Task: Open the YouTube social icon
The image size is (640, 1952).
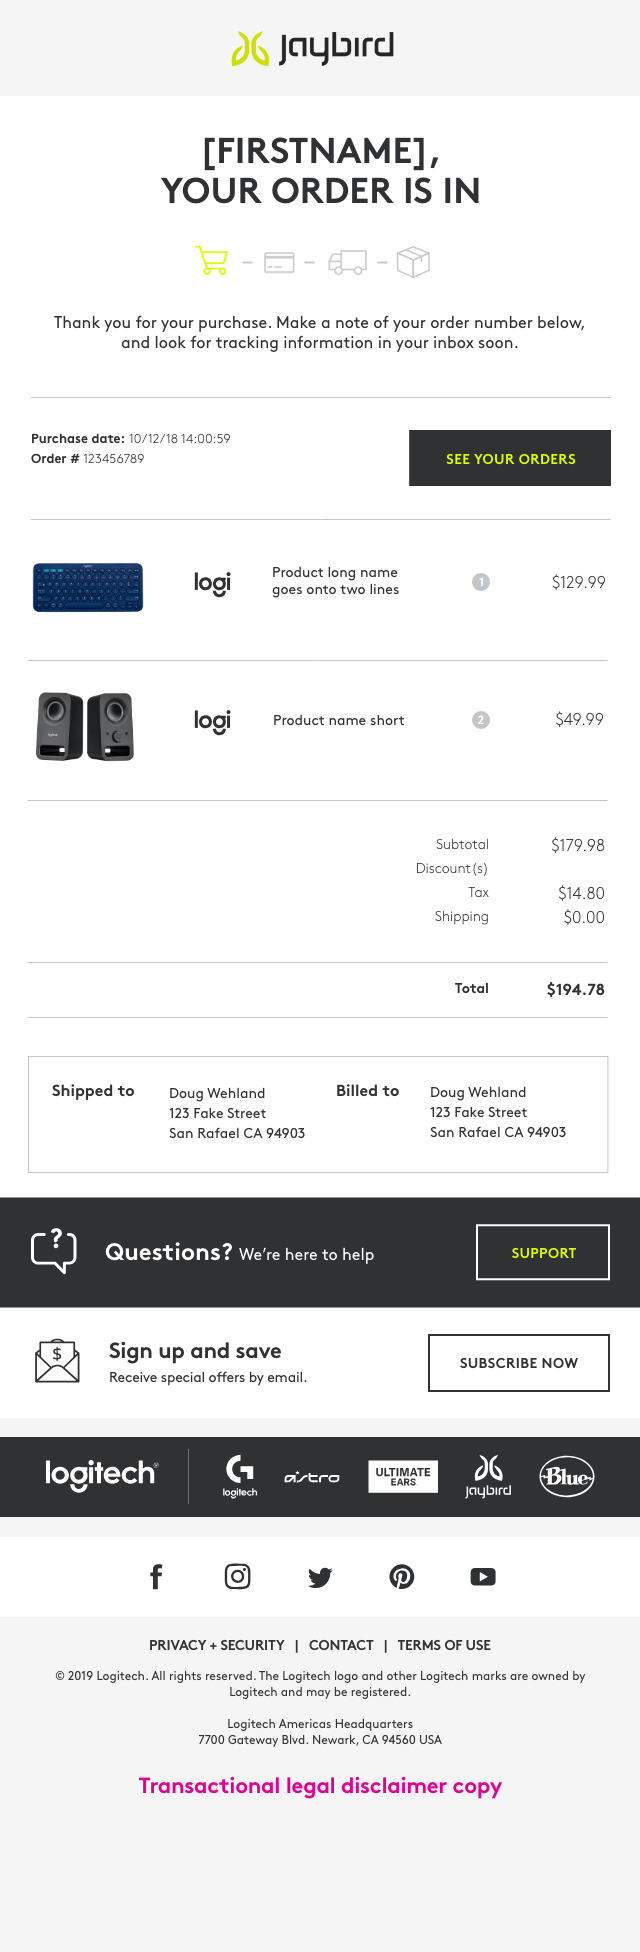Action: pos(483,1577)
